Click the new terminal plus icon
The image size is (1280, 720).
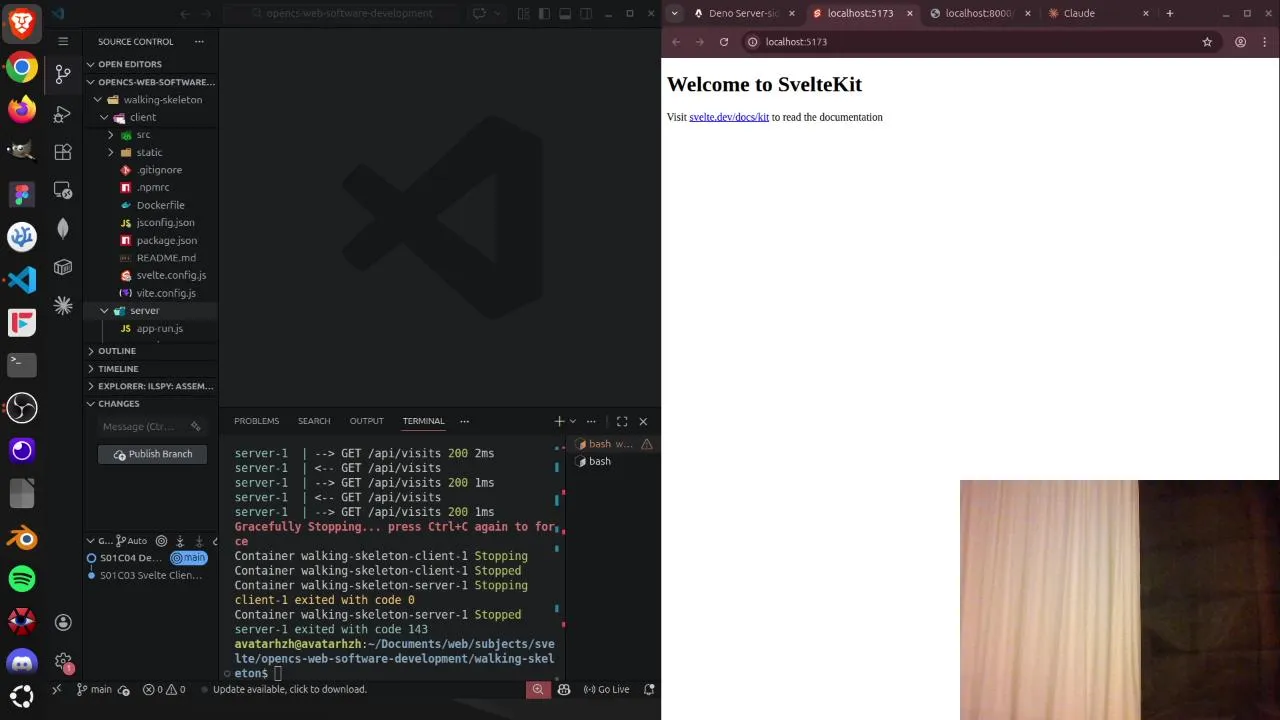click(x=559, y=421)
